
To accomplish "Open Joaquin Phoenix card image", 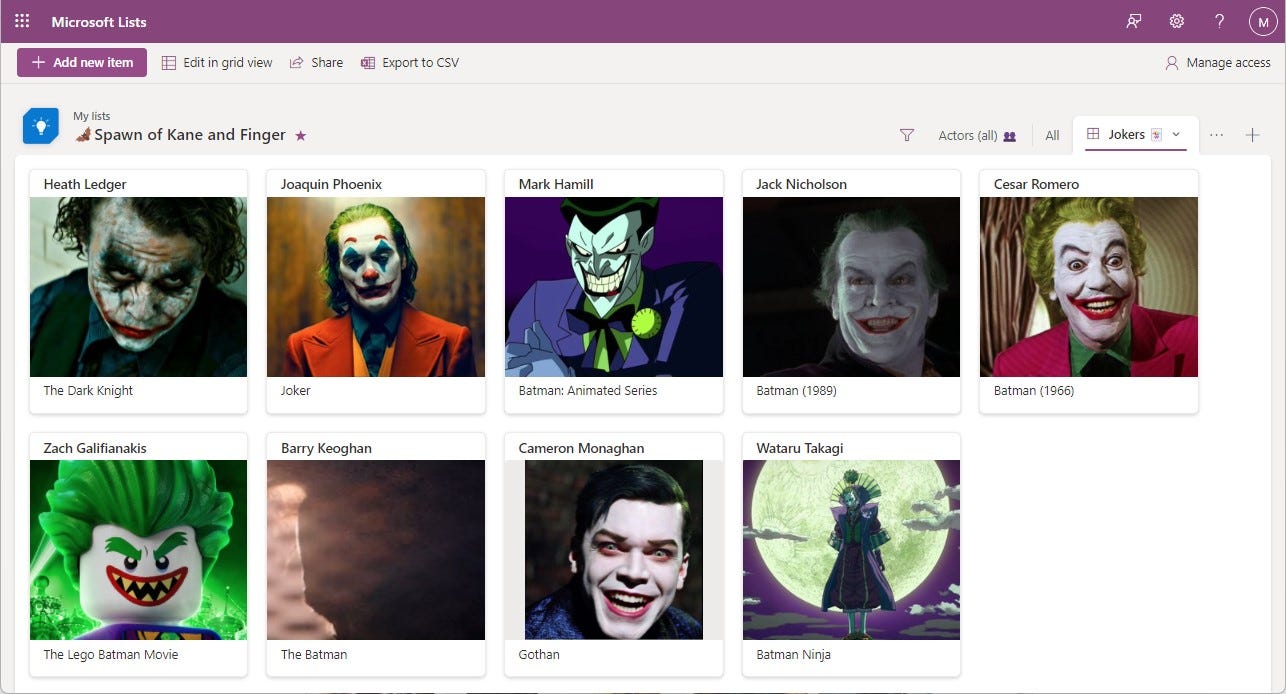I will tap(376, 287).
